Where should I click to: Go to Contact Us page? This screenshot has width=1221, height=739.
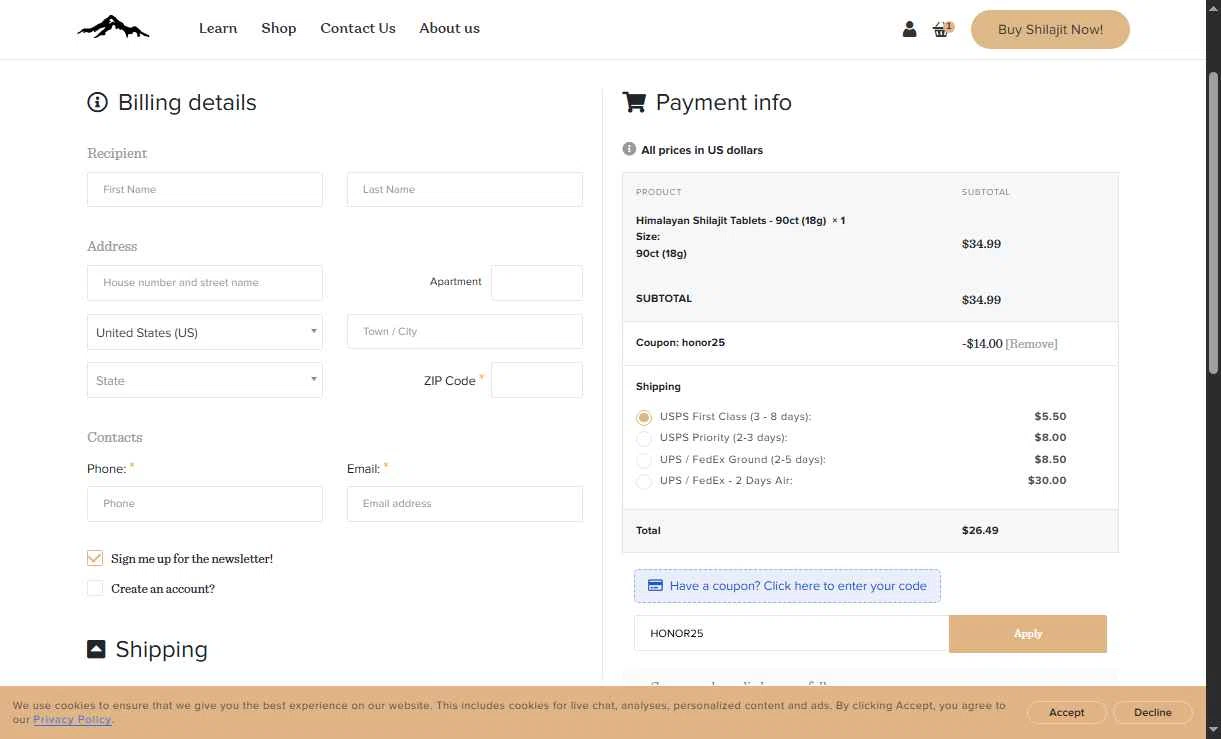358,28
